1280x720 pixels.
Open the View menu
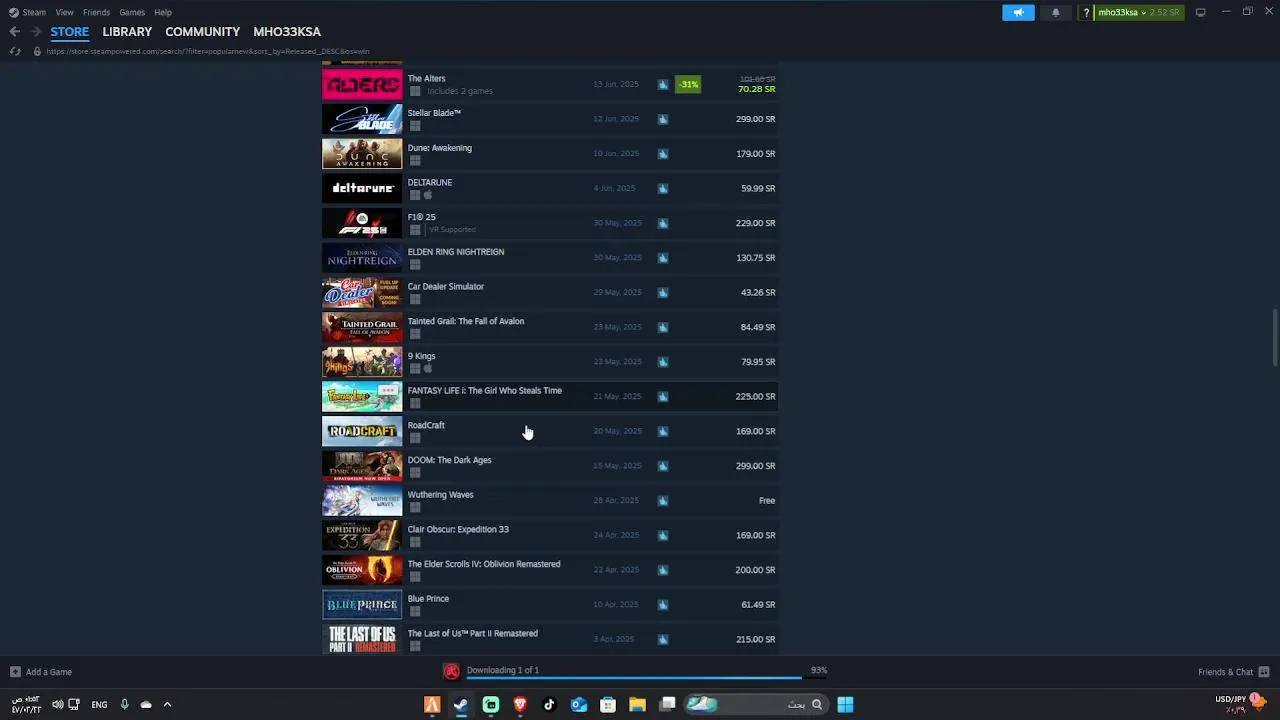tap(64, 12)
